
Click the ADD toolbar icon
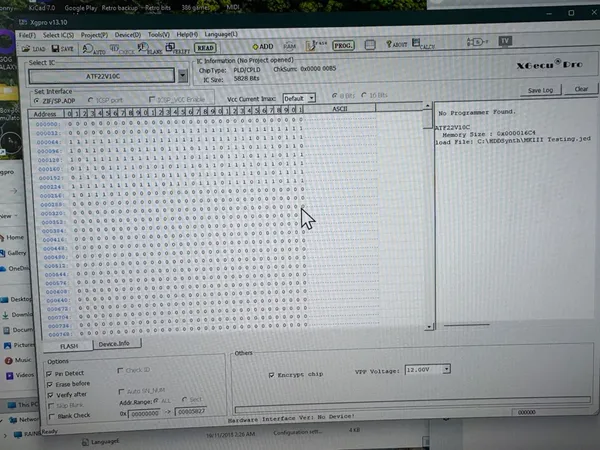pos(263,47)
